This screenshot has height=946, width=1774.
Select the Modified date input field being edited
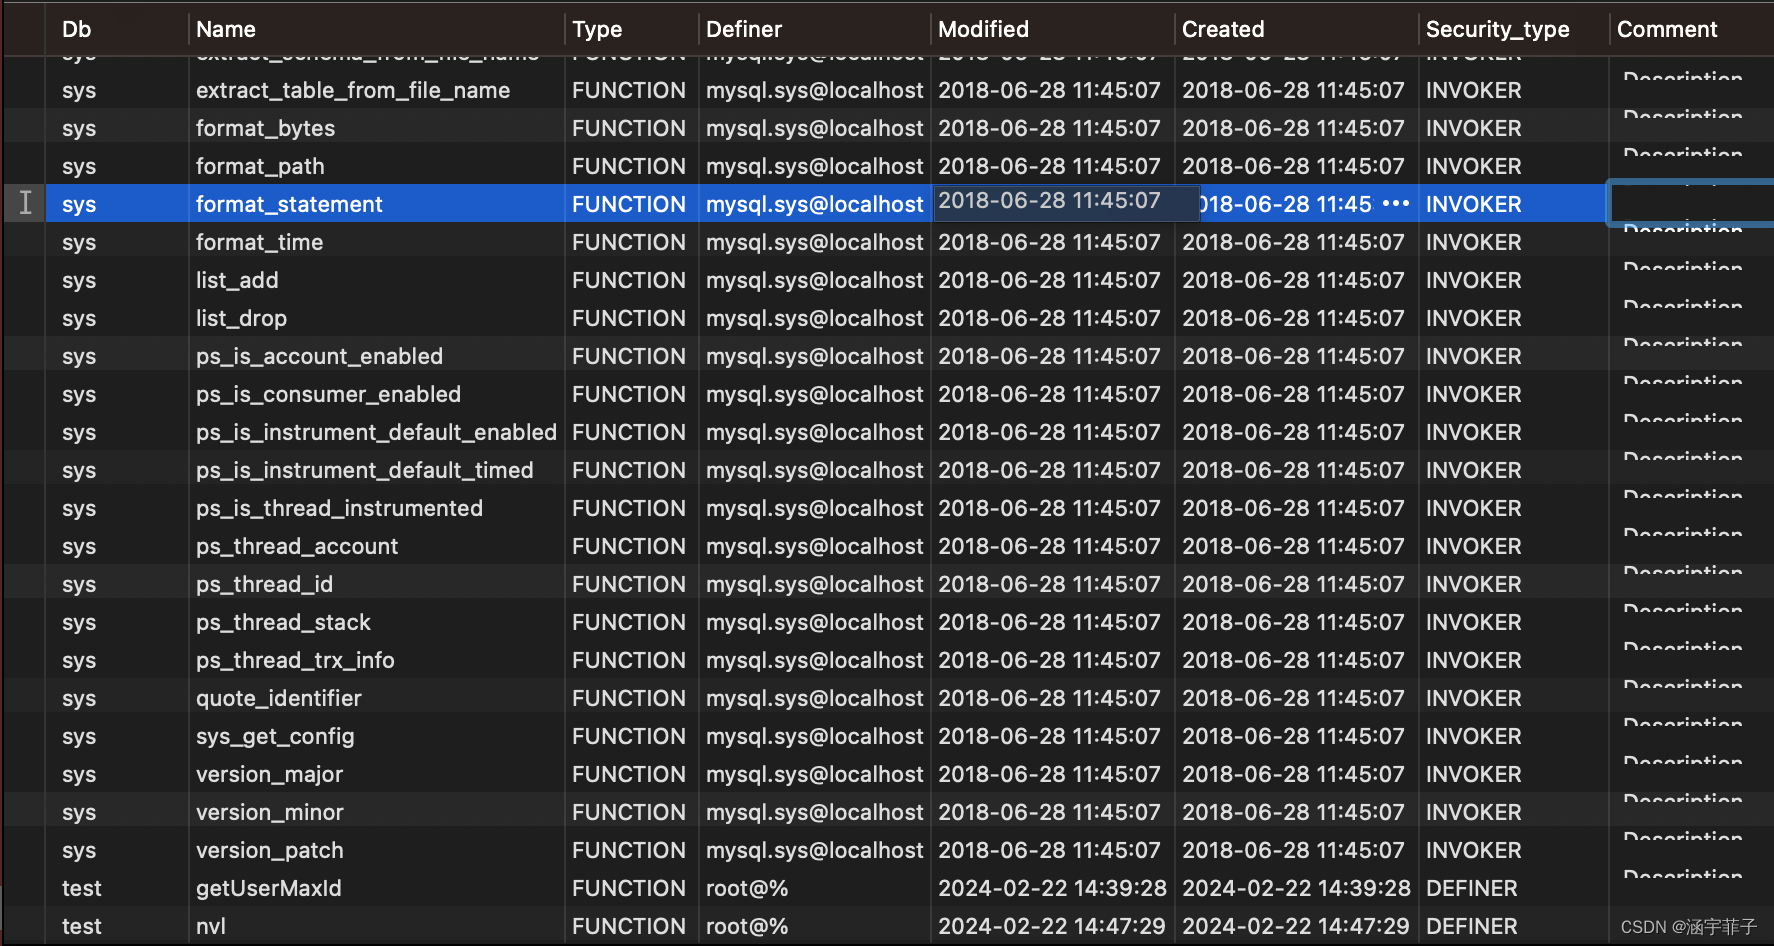pos(1065,201)
